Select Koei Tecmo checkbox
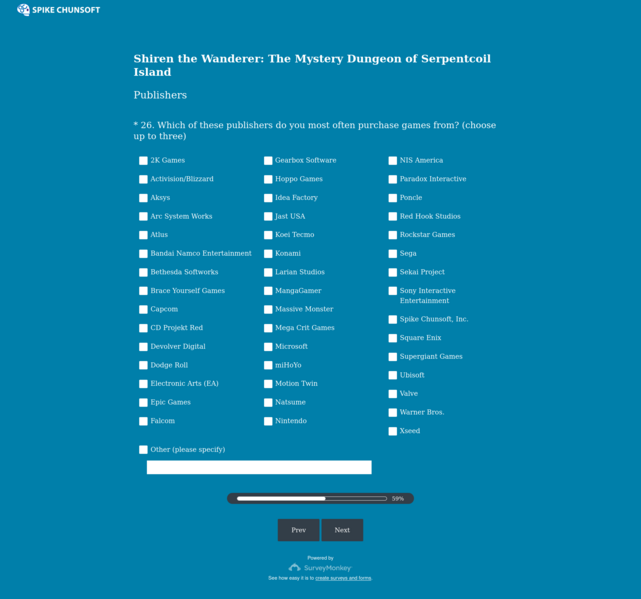Screen dimensions: 641x599 268,235
